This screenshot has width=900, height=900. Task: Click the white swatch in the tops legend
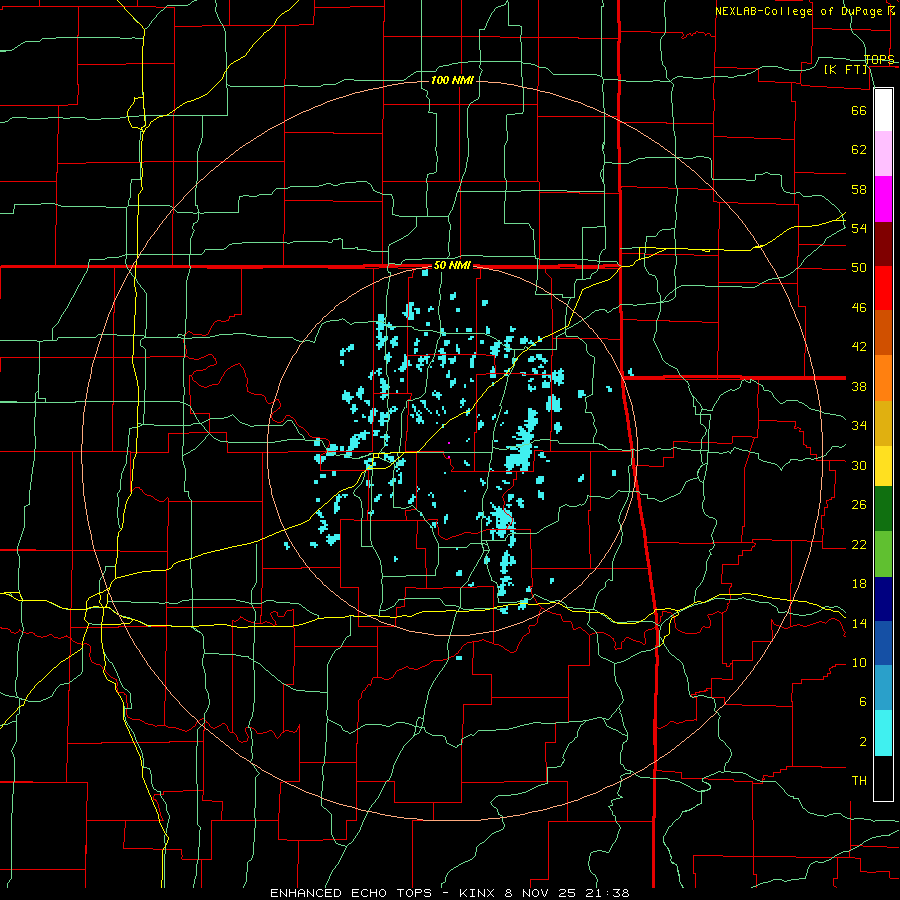[883, 110]
